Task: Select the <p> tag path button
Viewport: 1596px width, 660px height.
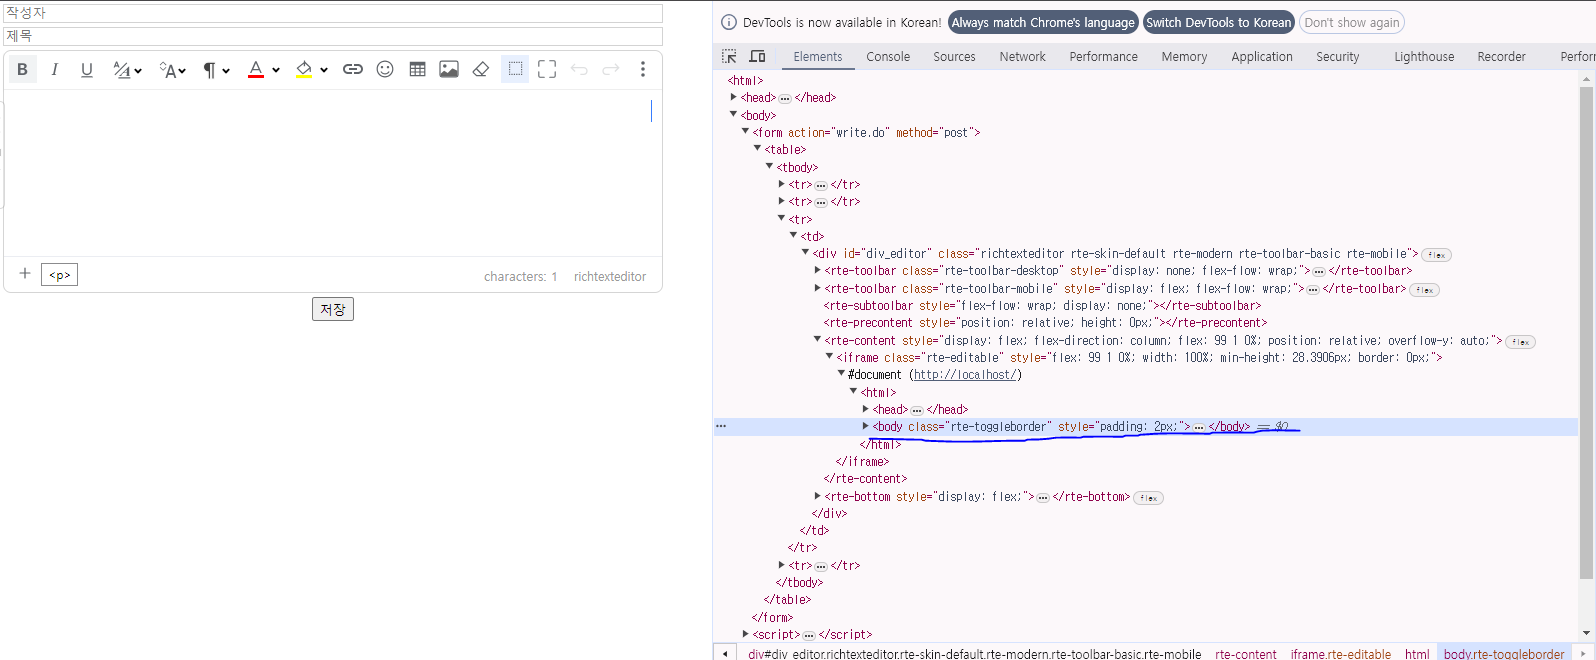Action: (x=59, y=275)
